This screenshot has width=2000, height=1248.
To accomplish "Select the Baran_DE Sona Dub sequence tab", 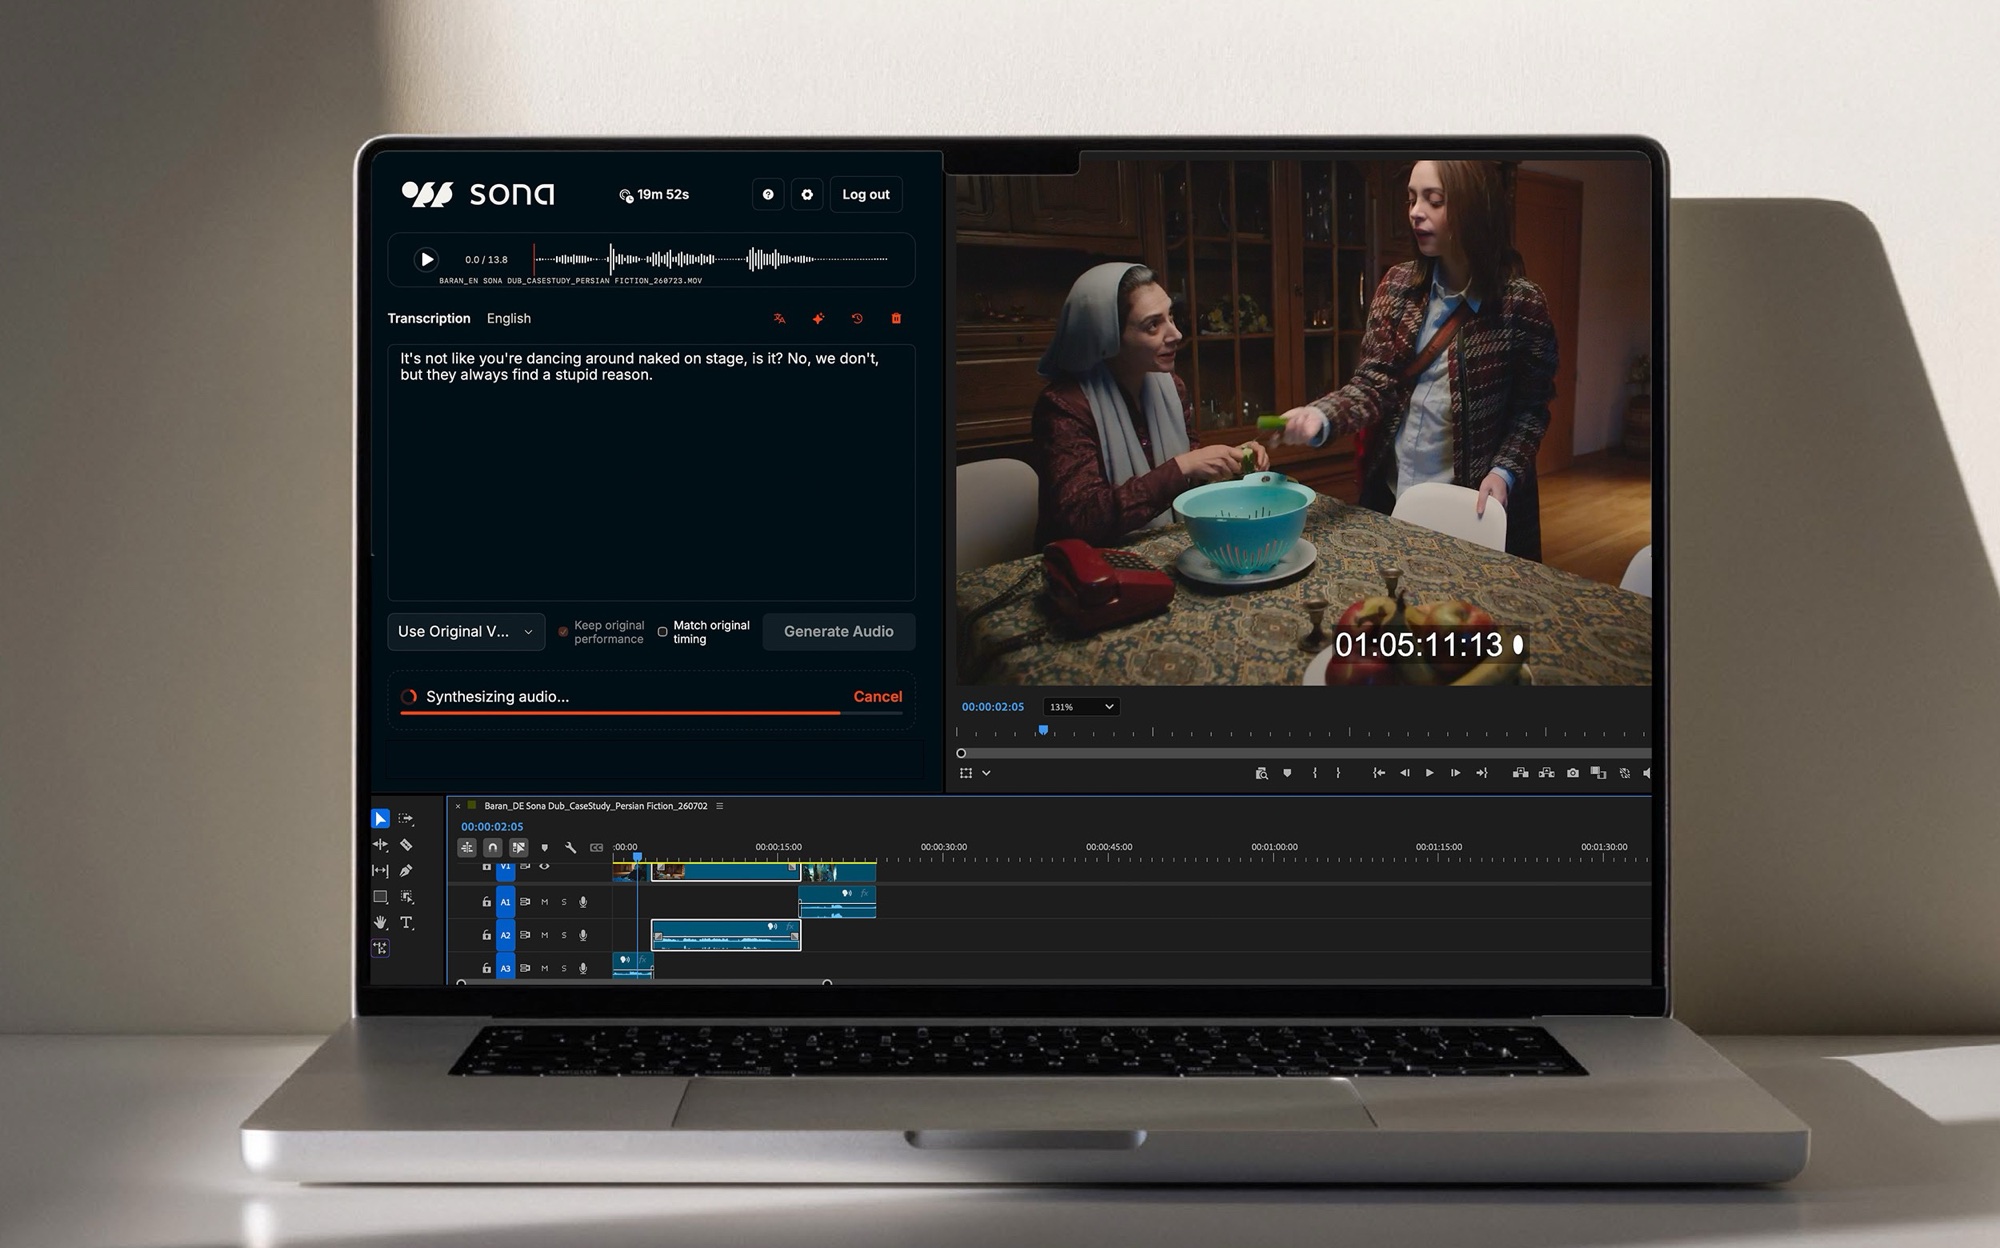I will click(596, 806).
